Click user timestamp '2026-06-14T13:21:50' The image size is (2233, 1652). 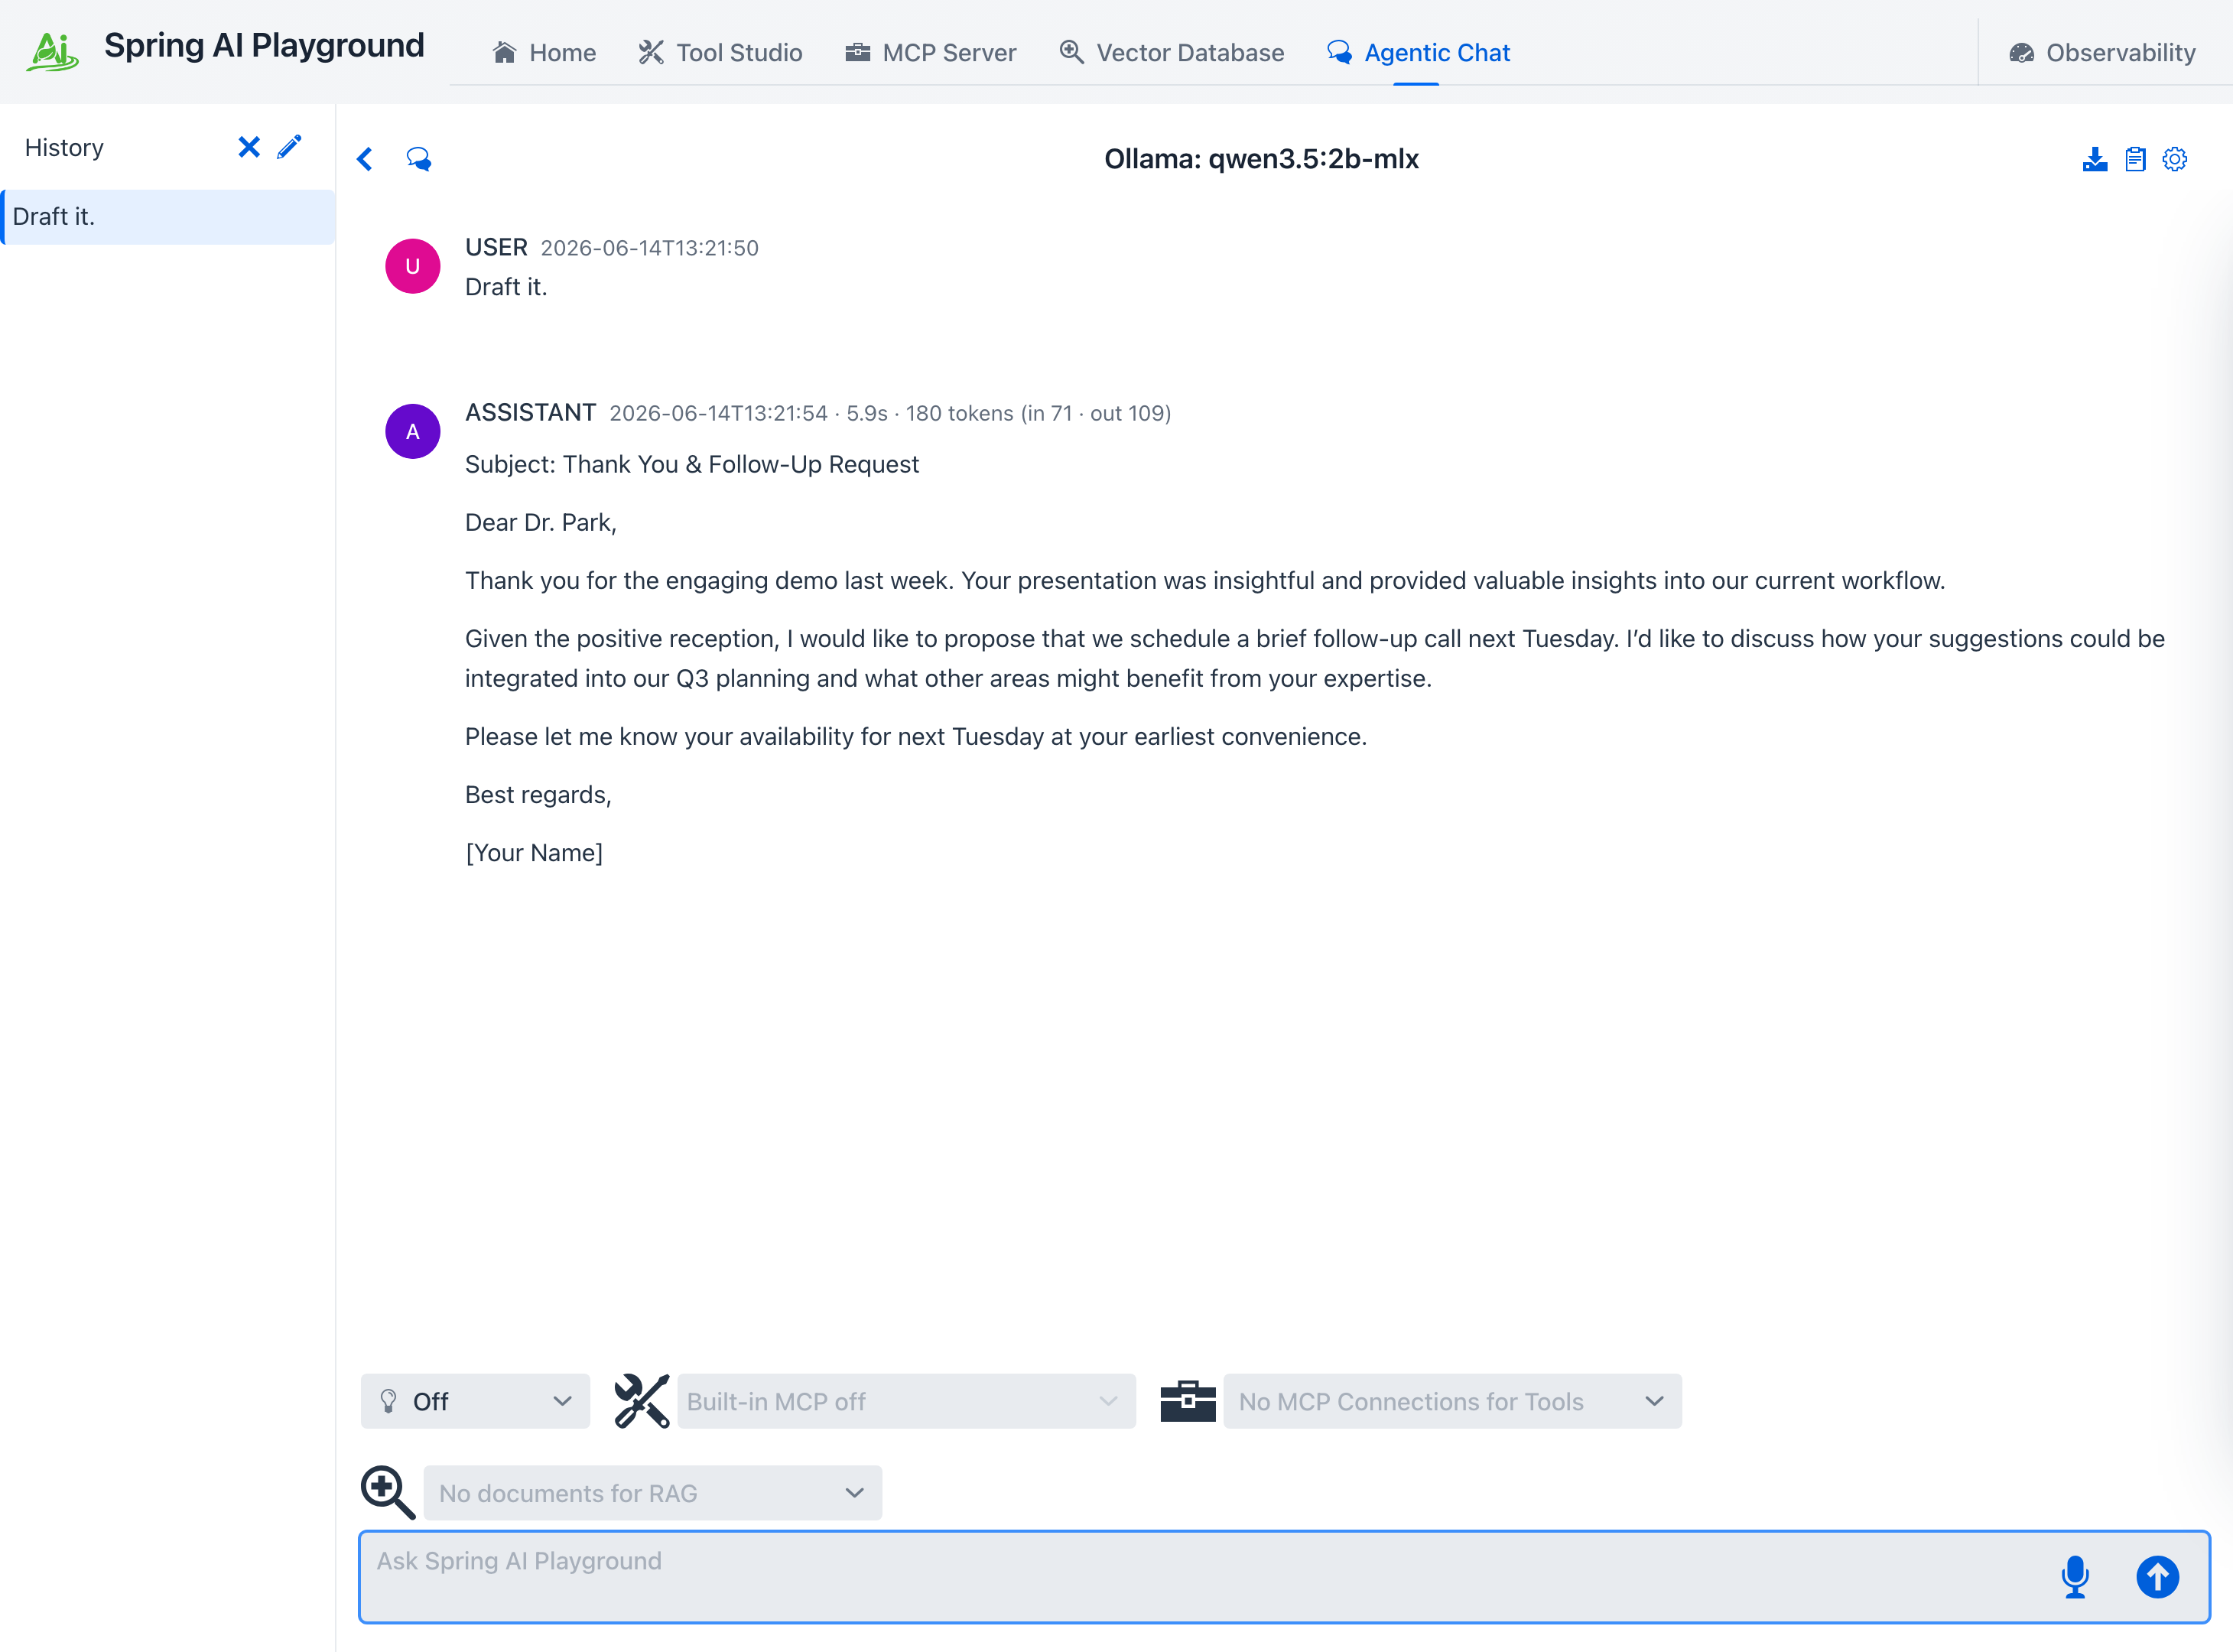(x=650, y=248)
